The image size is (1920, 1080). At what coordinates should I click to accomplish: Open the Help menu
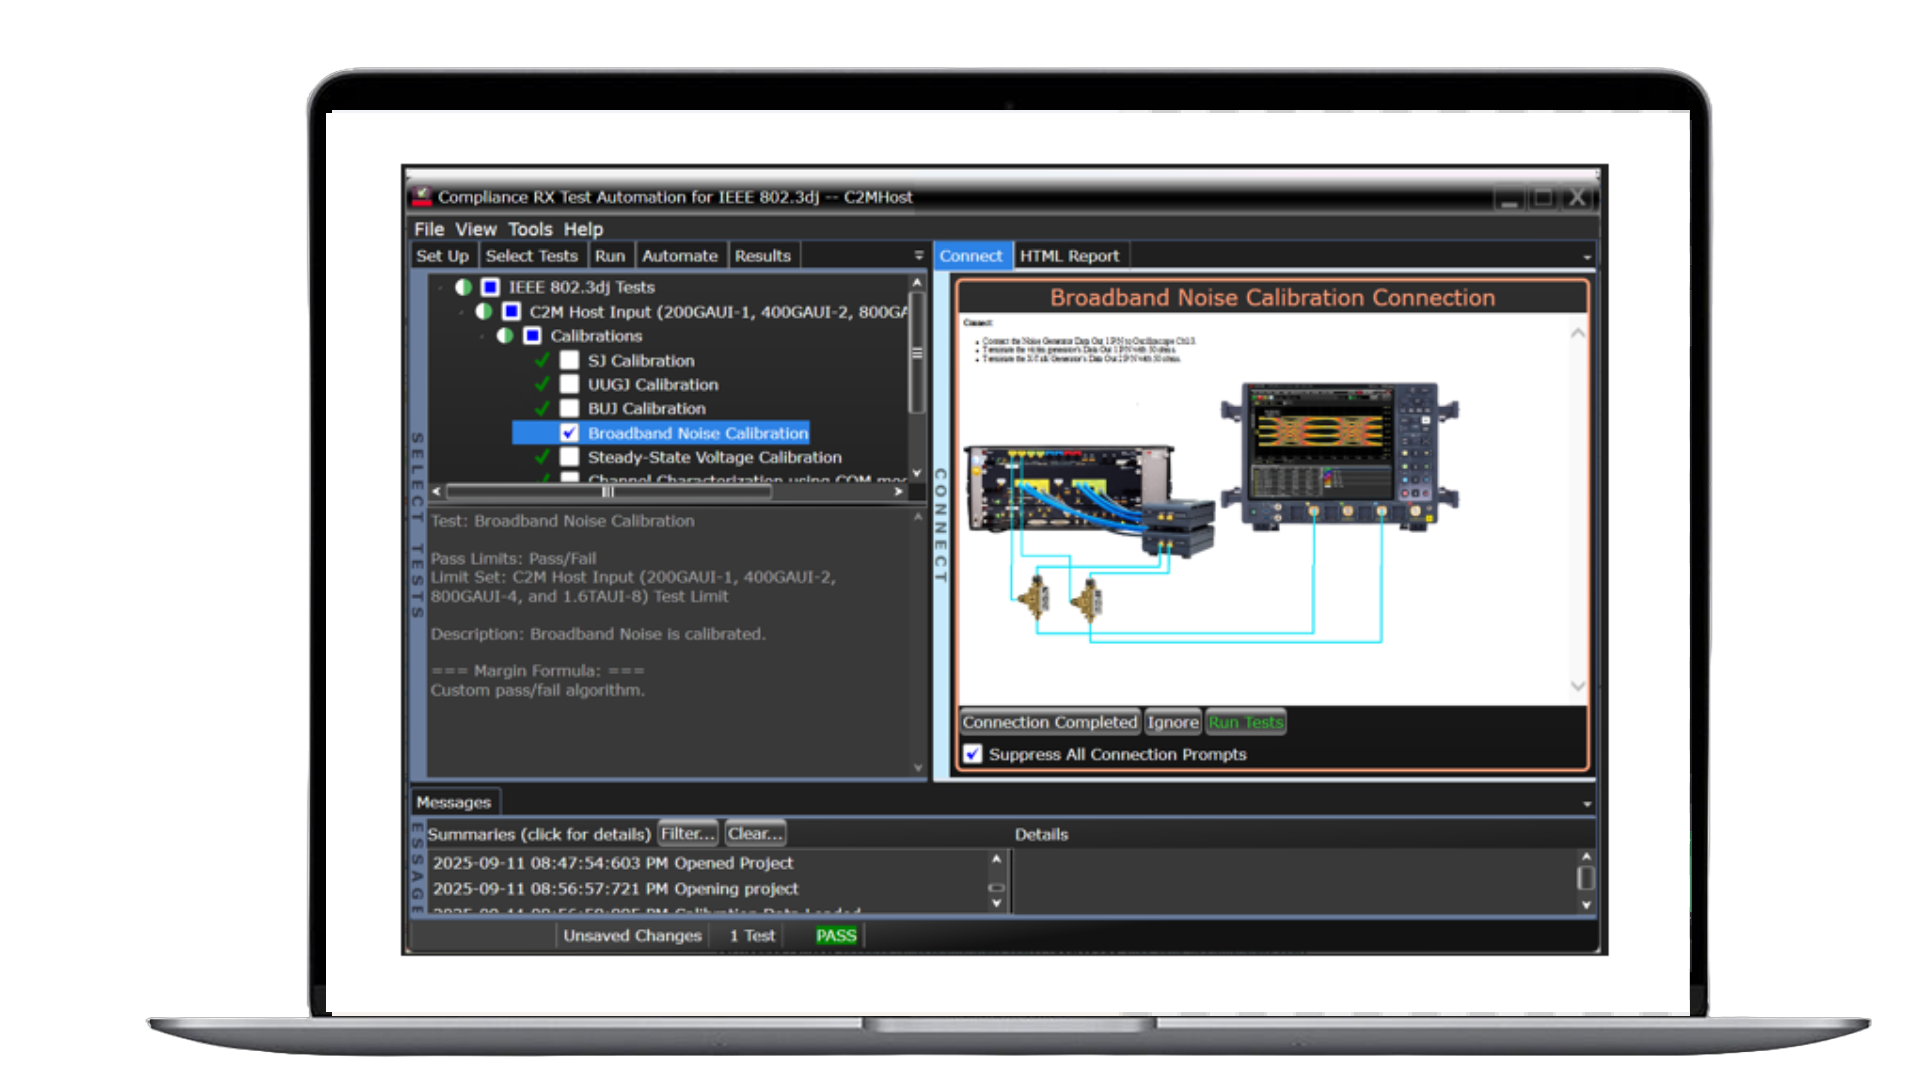pyautogui.click(x=583, y=229)
